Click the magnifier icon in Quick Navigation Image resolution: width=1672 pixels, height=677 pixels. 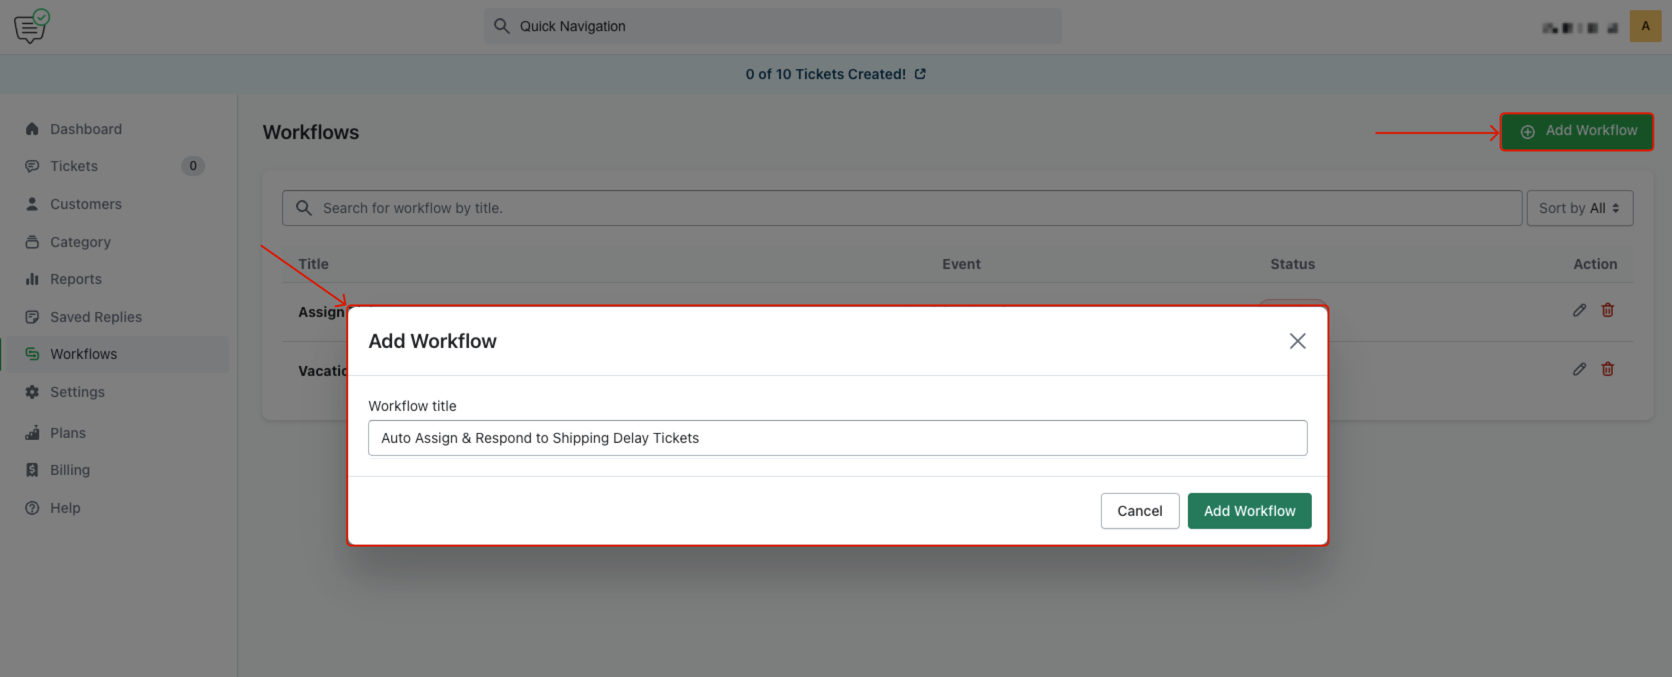502,26
